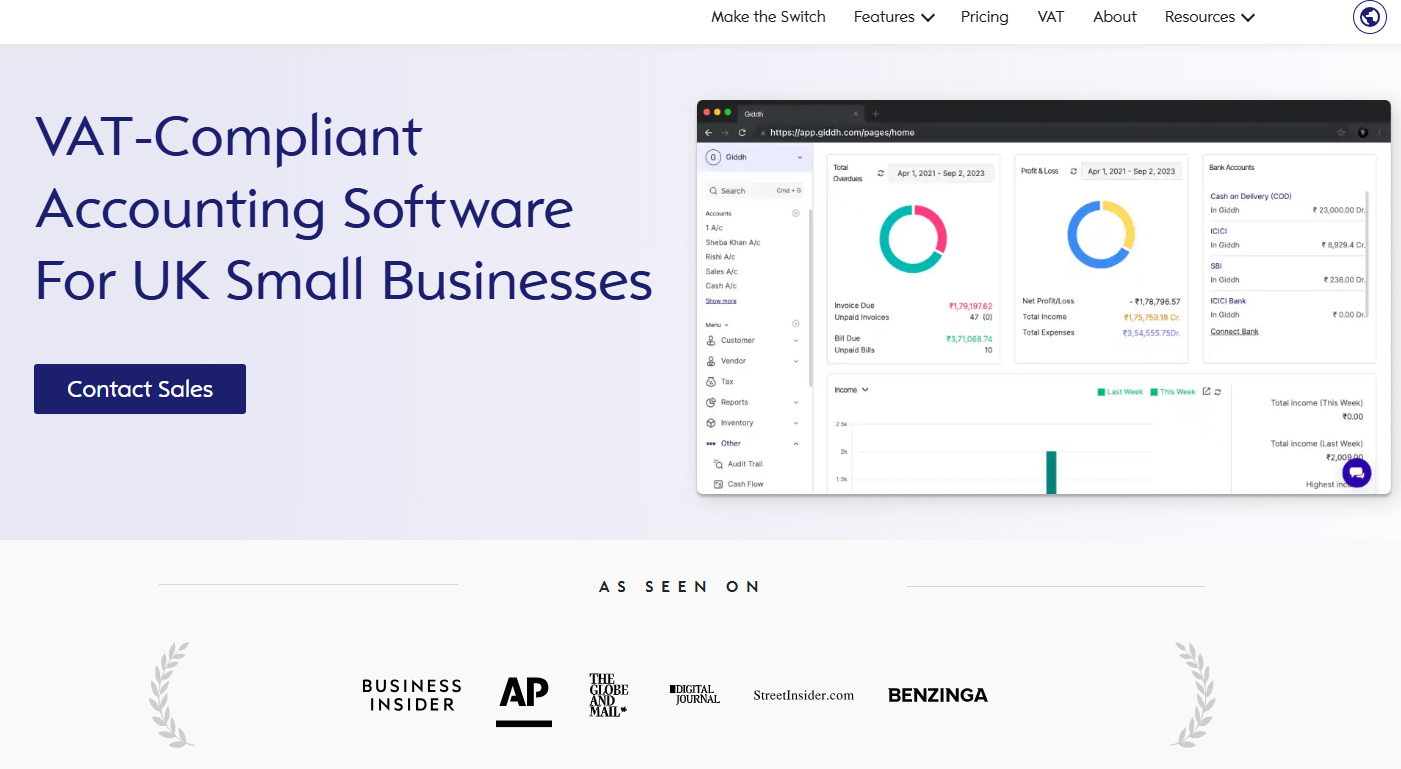The height and width of the screenshot is (769, 1401).
Task: Go to Make the Switch page
Action: point(768,17)
